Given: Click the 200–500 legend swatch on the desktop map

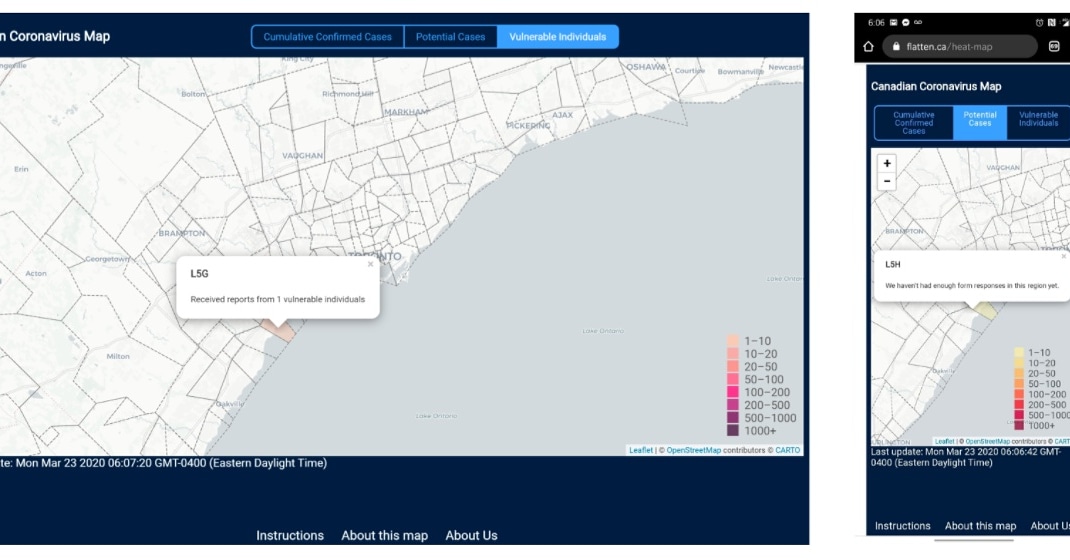Looking at the screenshot, I should click(x=733, y=405).
